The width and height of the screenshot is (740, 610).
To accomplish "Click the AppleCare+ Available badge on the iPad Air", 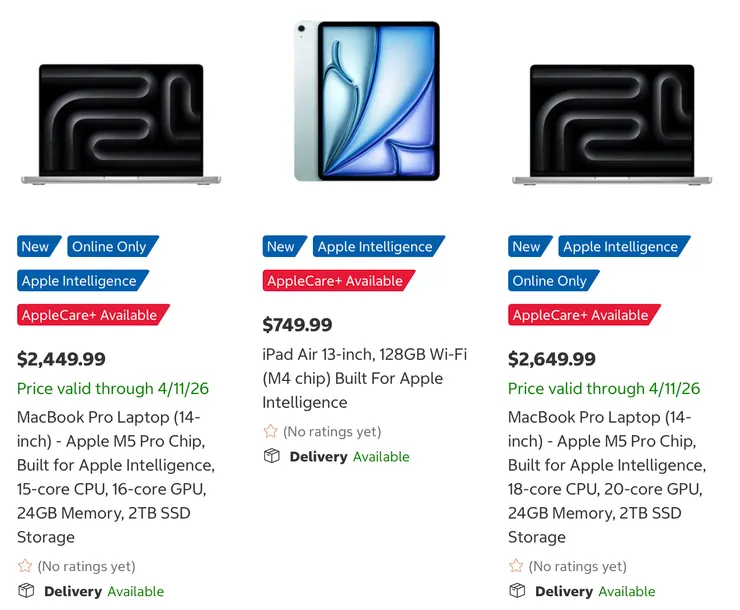I will pos(334,281).
